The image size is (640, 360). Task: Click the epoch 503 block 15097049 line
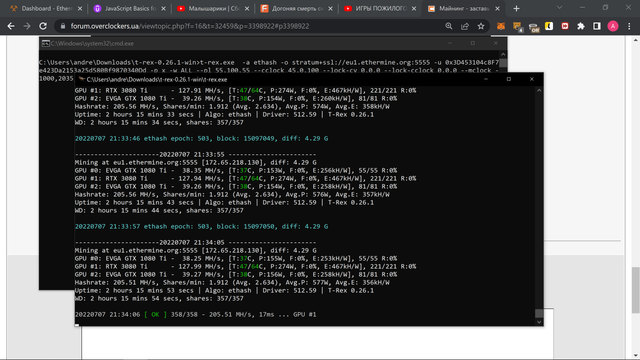[201, 138]
